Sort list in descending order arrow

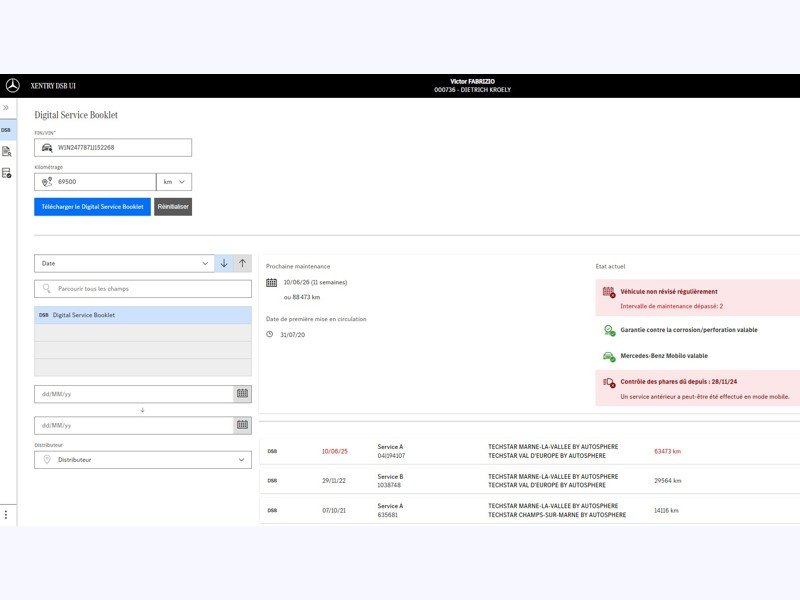pos(224,263)
